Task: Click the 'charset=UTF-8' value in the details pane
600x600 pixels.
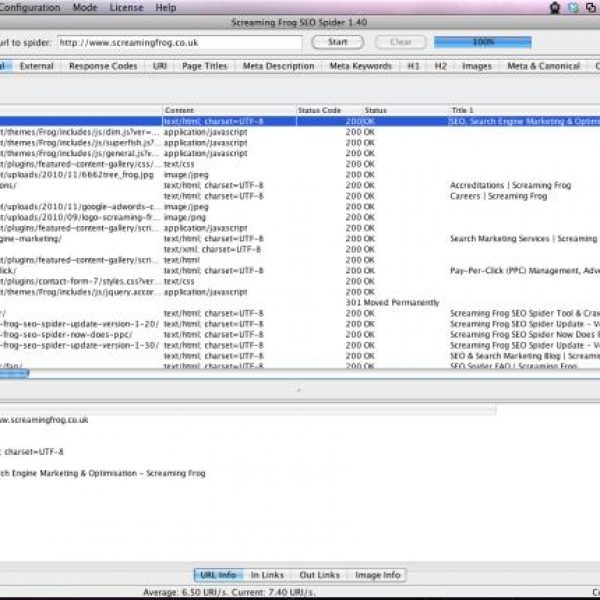Action: (33, 452)
